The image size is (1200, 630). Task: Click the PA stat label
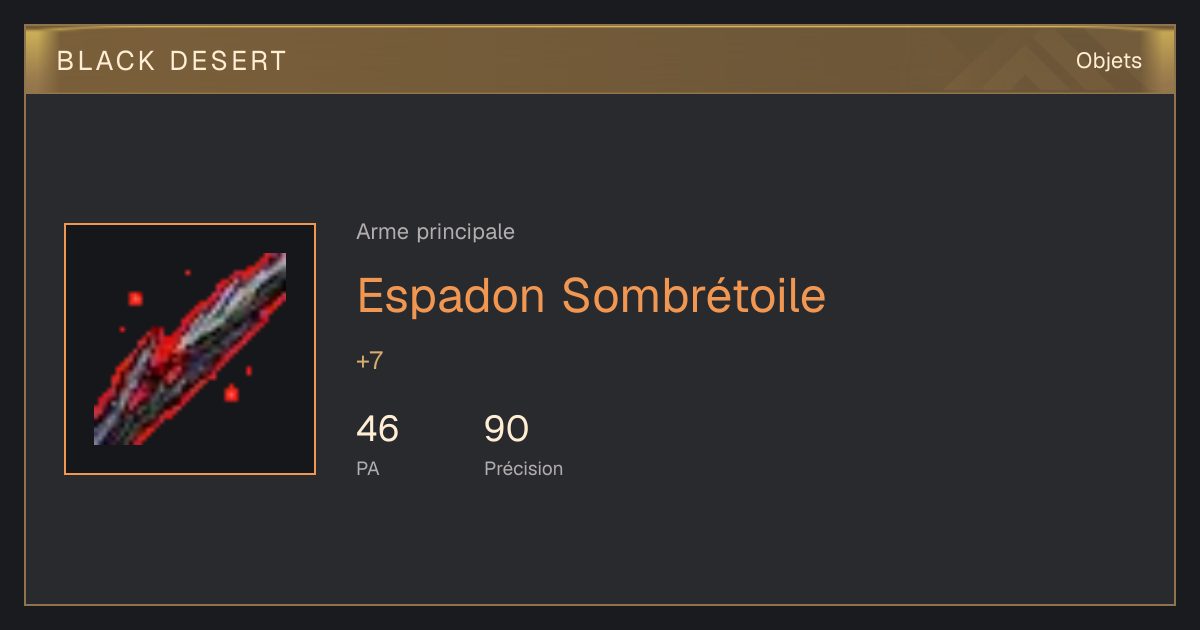click(x=368, y=468)
